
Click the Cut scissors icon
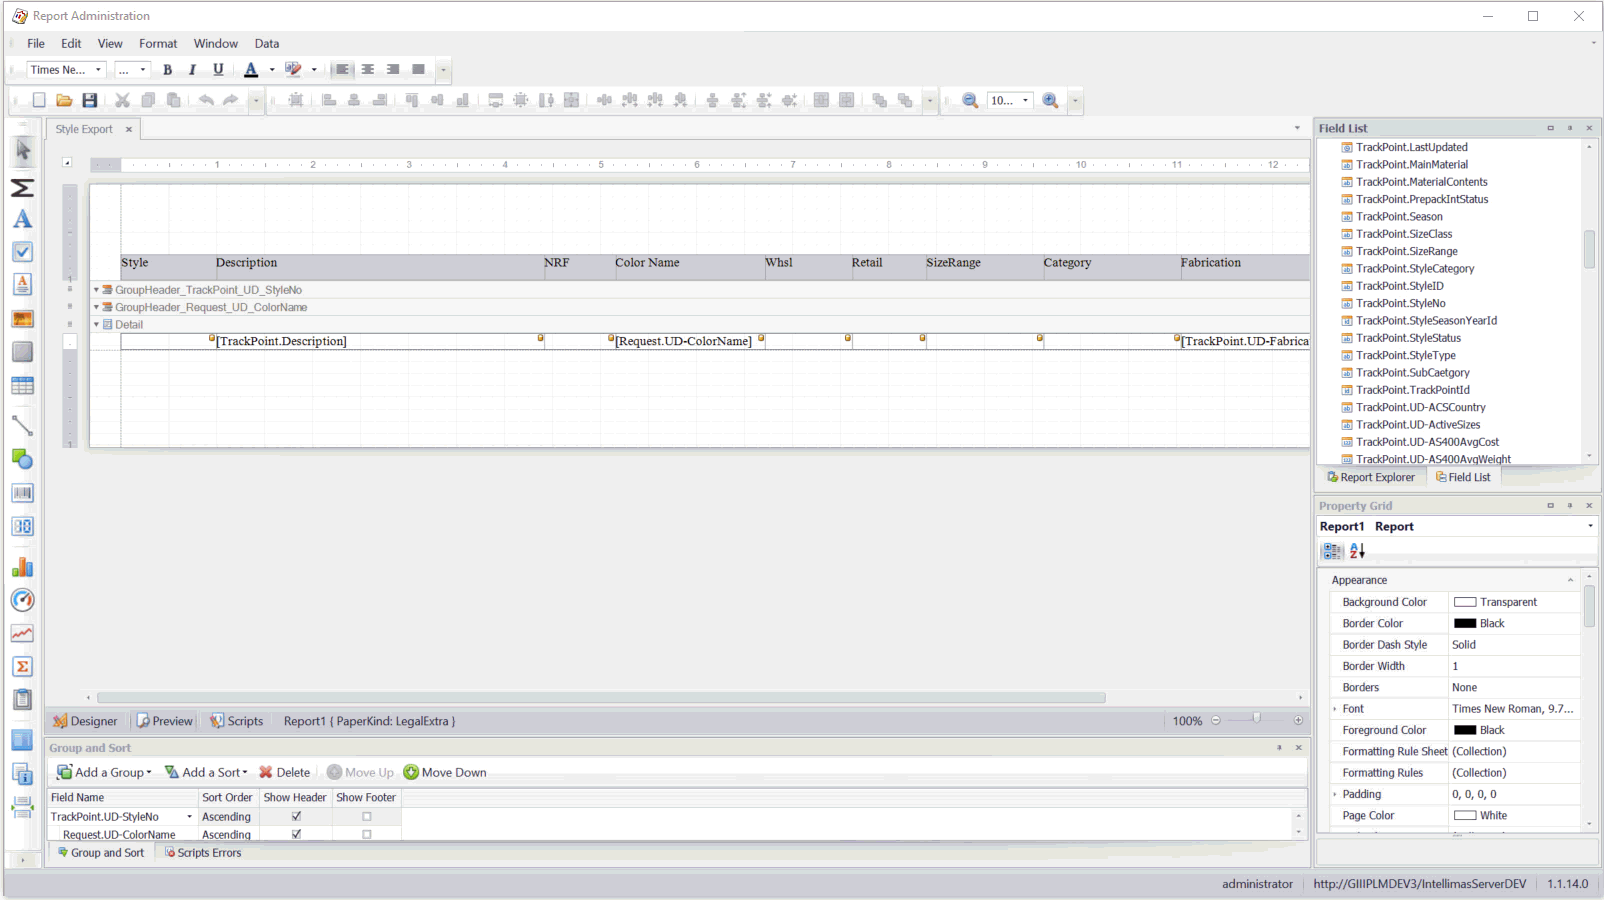pos(122,100)
